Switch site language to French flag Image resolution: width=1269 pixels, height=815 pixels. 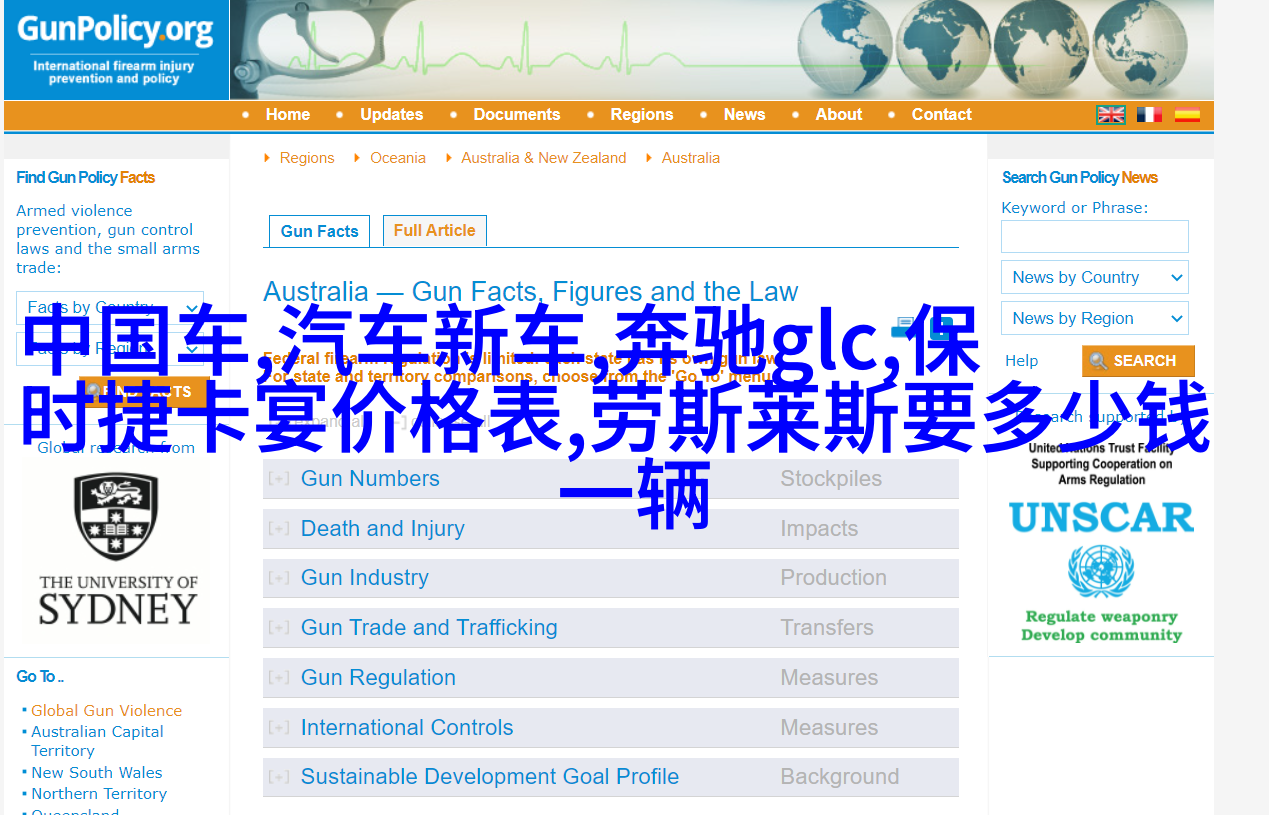(1149, 115)
